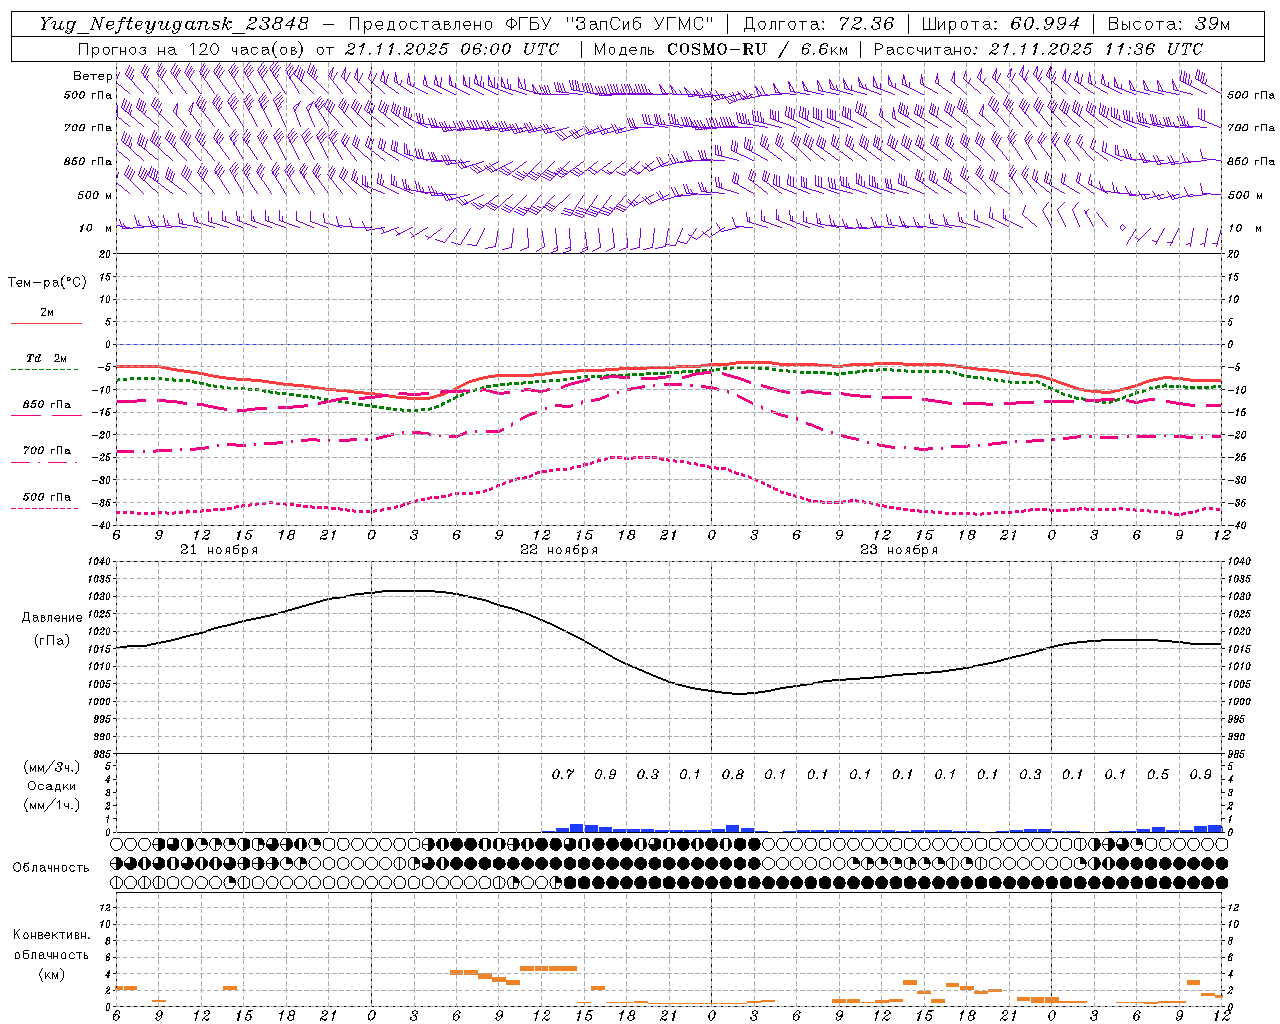This screenshot has height=1024, width=1280.
Task: Click 'Рассчитано: 21.11.2025 11:36 UTC' text
Action: point(1038,49)
